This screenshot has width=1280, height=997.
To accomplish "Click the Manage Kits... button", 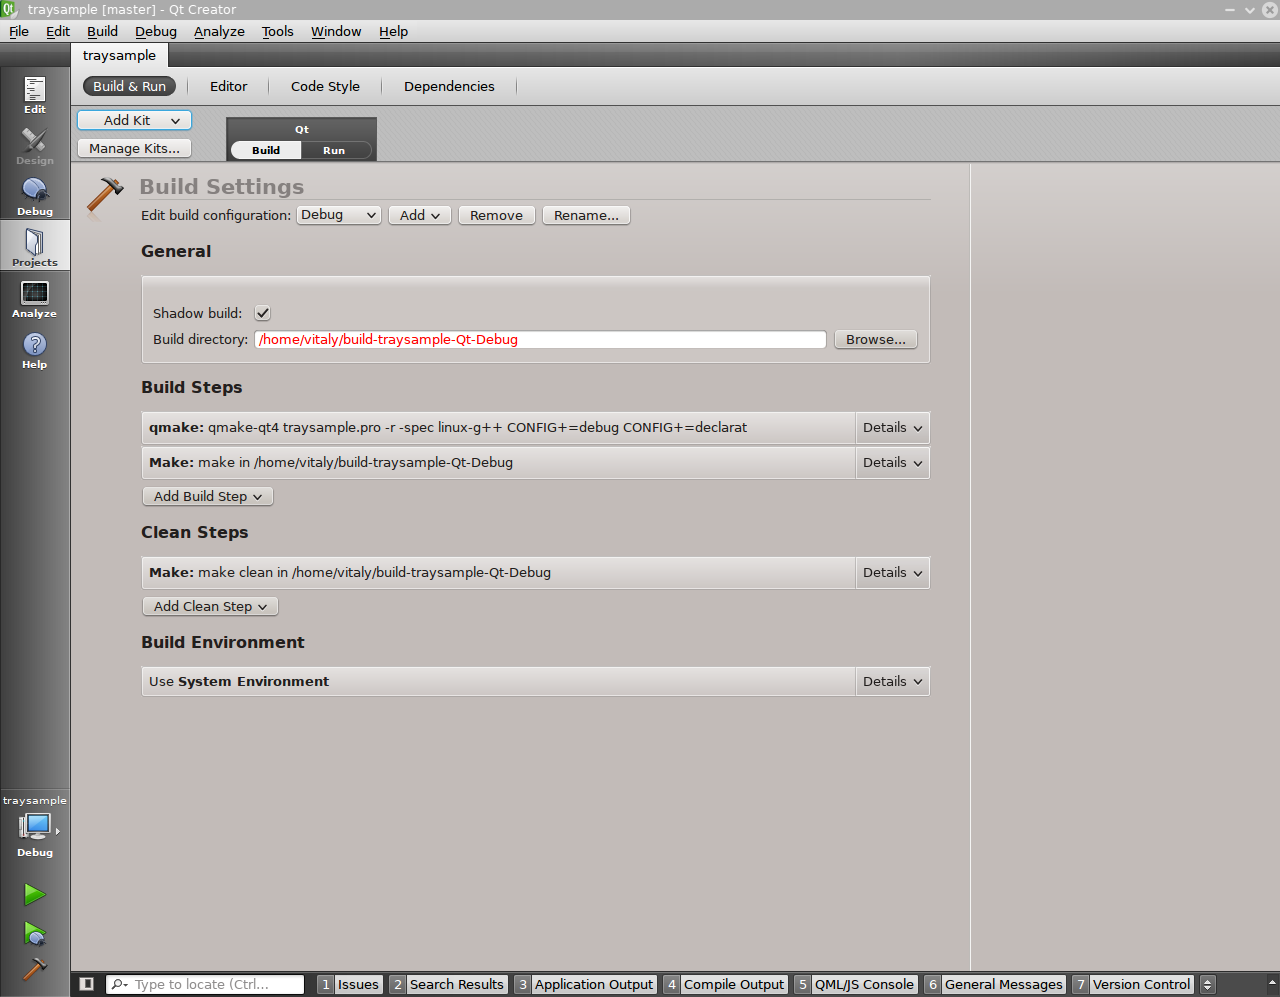I will click(x=134, y=148).
